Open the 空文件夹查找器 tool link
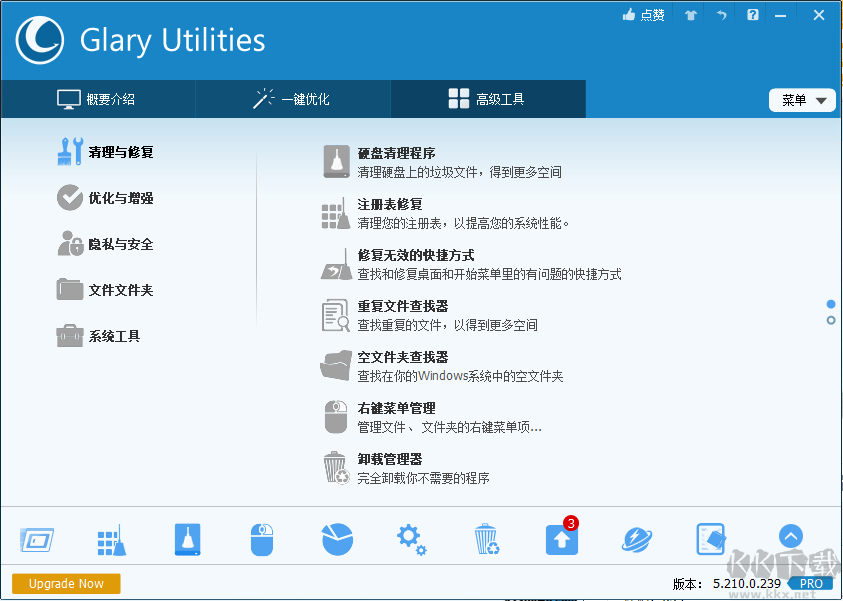This screenshot has width=843, height=601. (403, 357)
